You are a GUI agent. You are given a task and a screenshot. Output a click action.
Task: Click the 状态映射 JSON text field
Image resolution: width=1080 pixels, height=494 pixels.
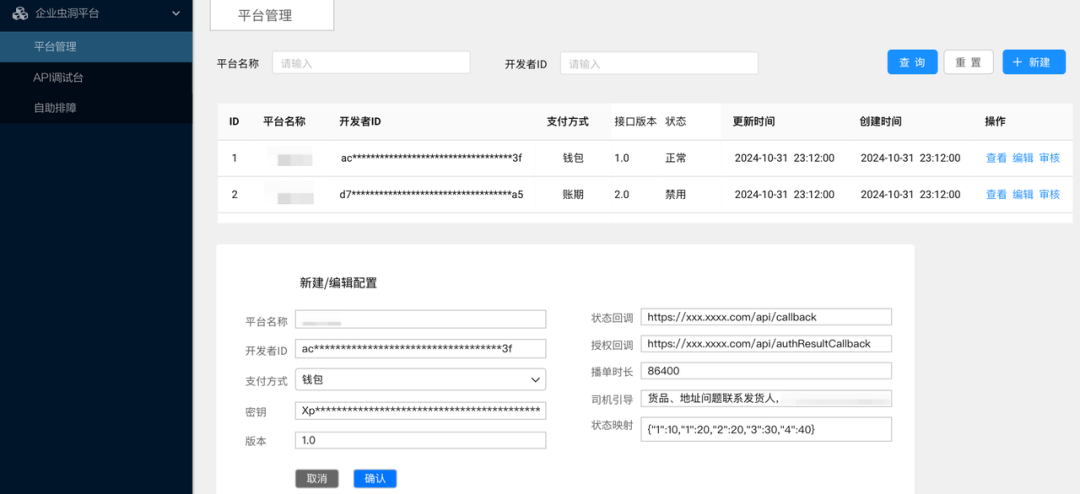[766, 429]
